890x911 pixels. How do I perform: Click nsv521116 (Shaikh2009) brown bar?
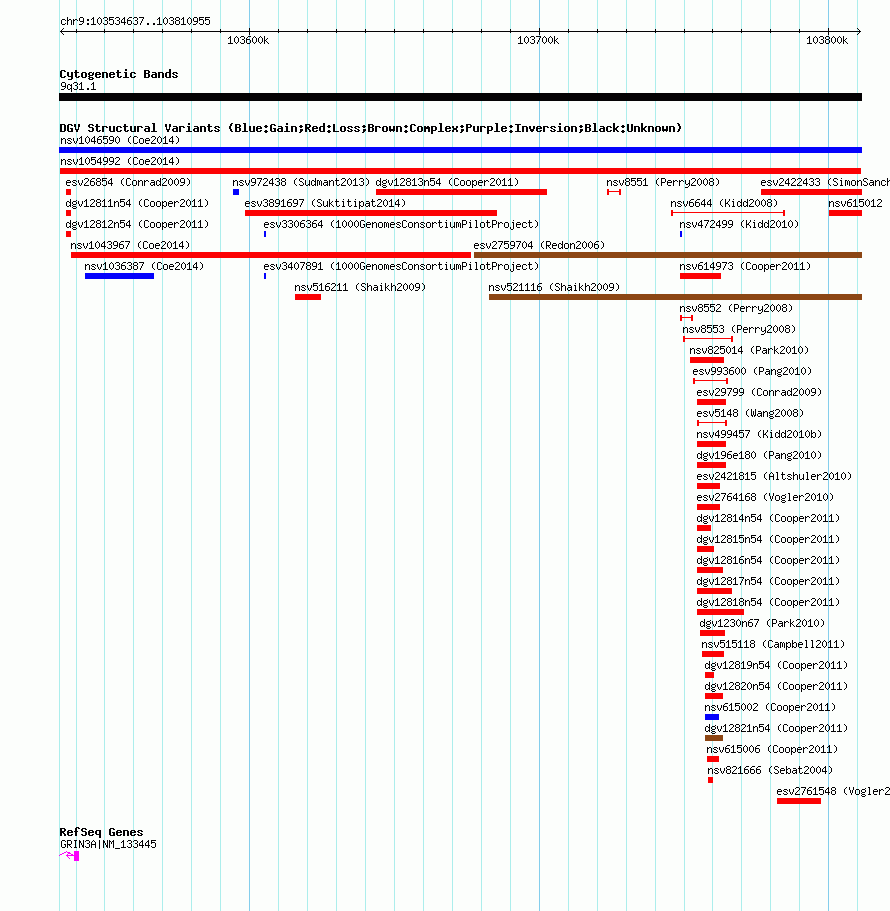point(675,297)
